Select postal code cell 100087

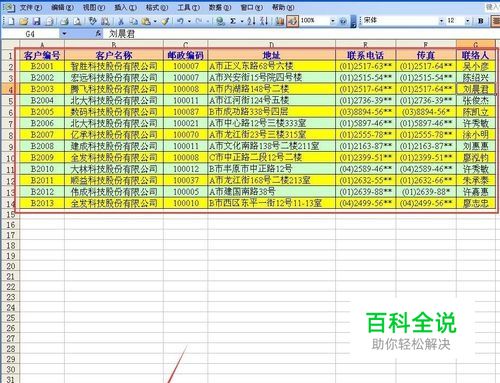tap(186, 112)
